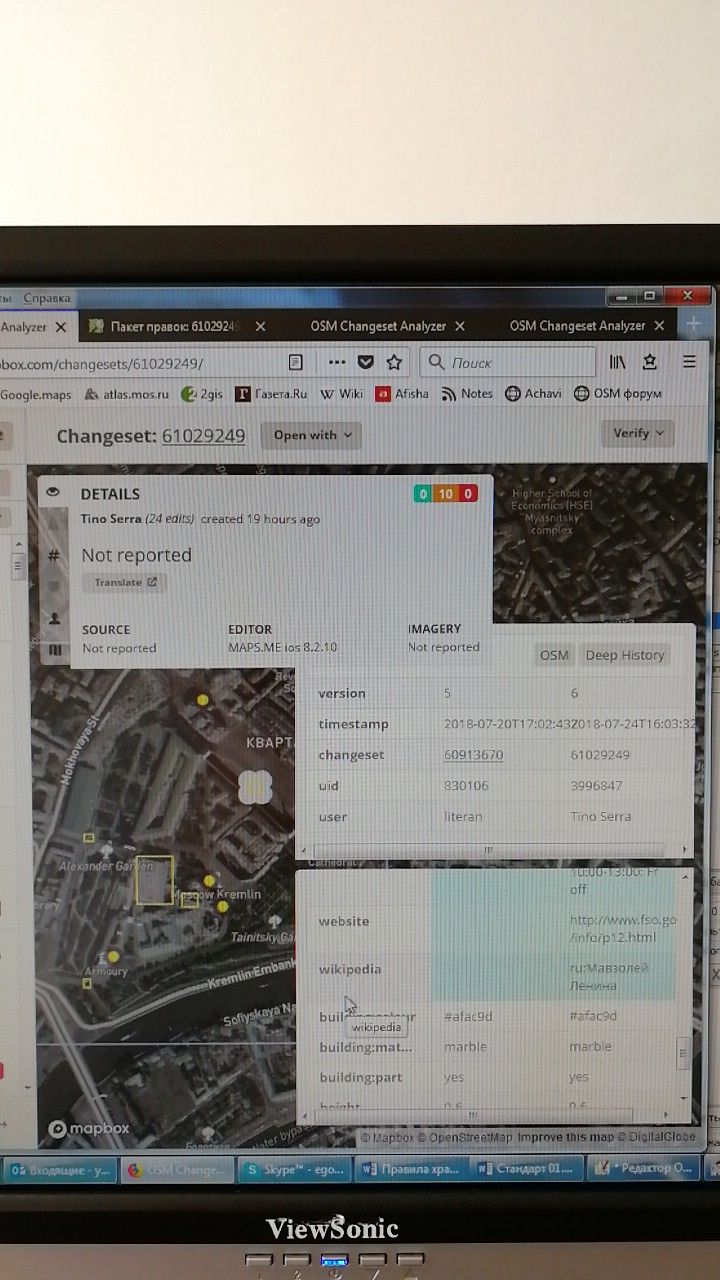The image size is (720, 1280).
Task: Open Редактор O... window in taskbar
Action: (643, 1168)
